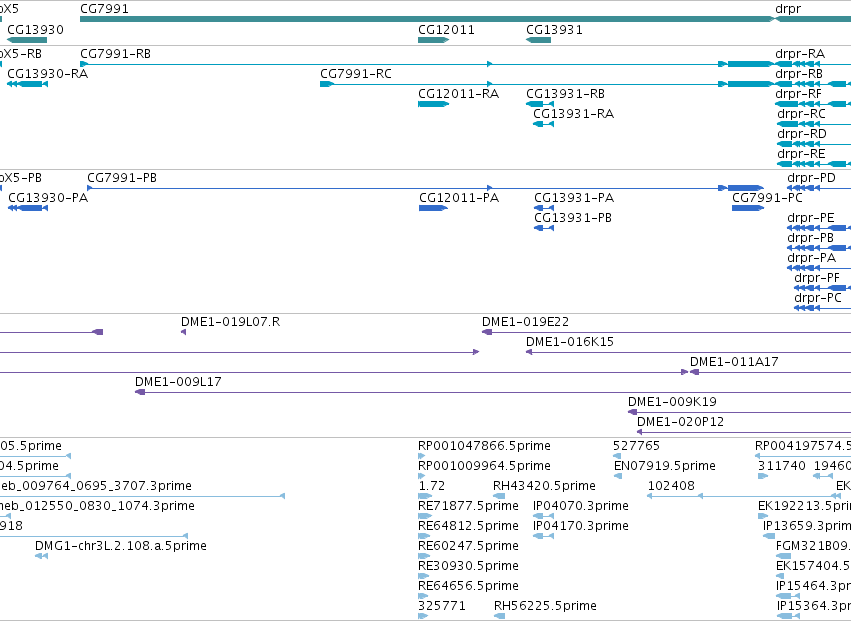Click transcript CG13930-RA
Viewport: 851px width, 621px height.
[x=27, y=84]
